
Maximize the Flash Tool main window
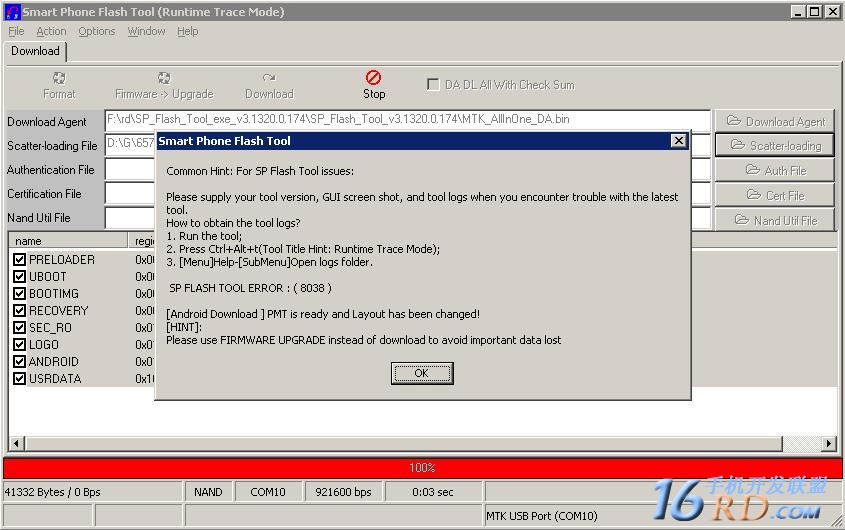(x=815, y=11)
